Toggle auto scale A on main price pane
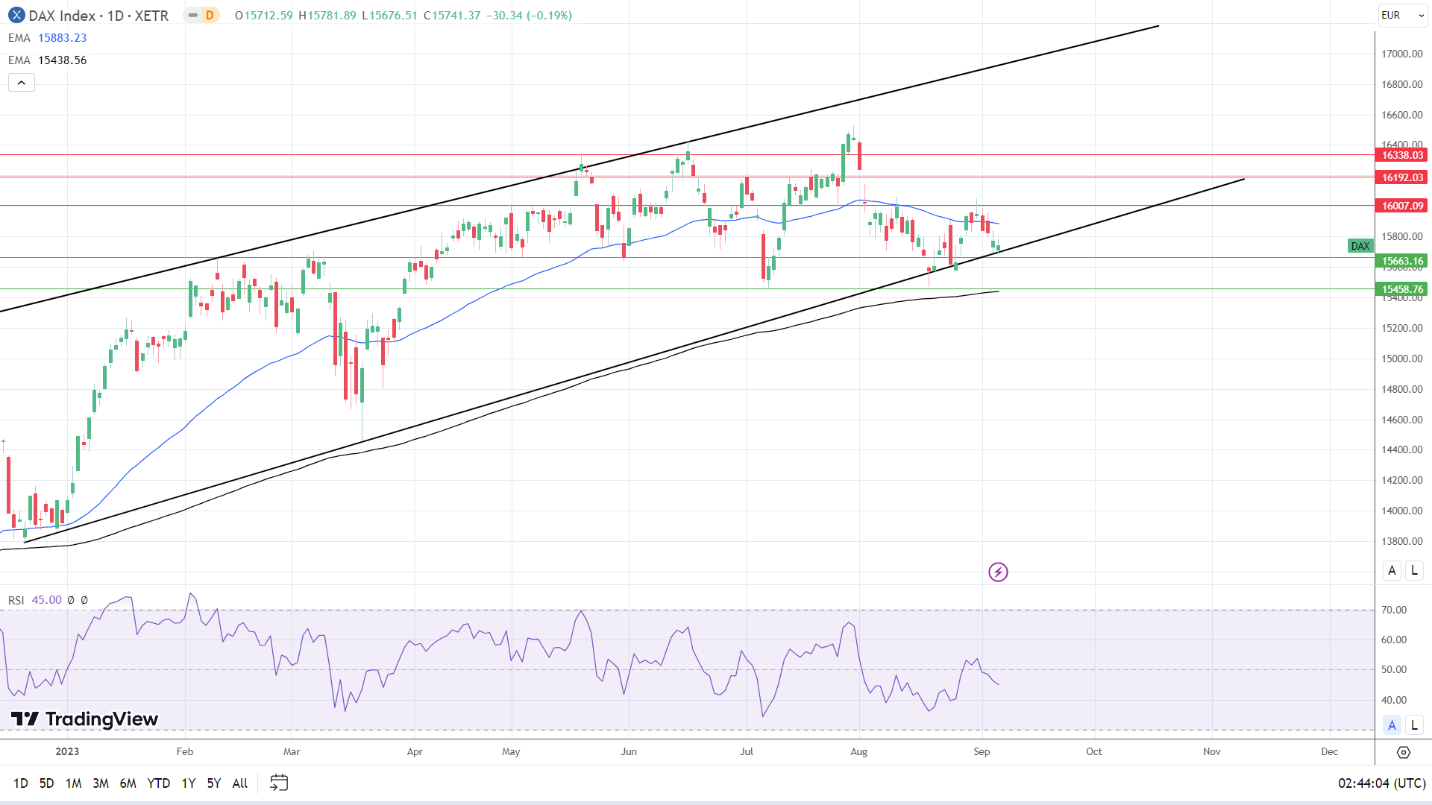This screenshot has height=805, width=1432. (1391, 570)
